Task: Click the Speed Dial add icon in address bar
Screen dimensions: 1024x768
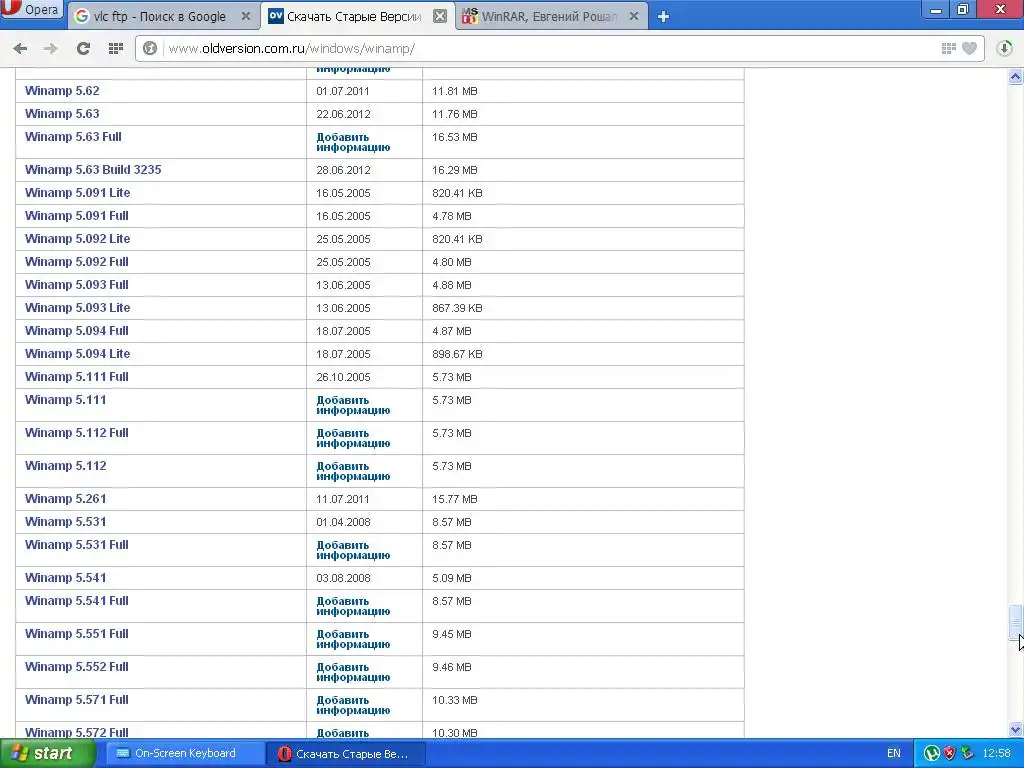Action: coord(949,48)
